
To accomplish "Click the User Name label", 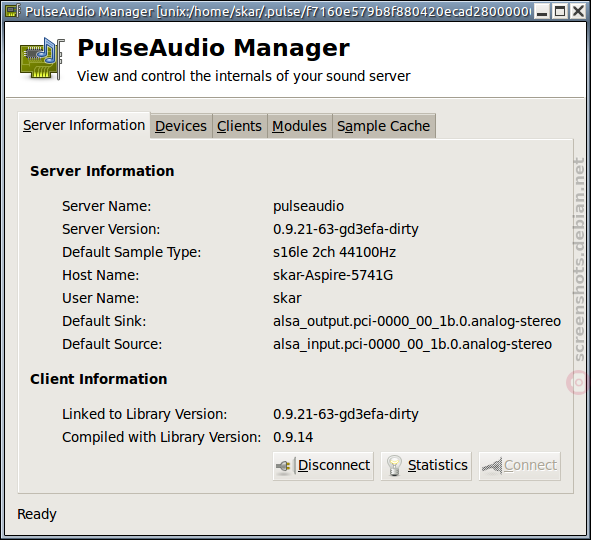I will pos(100,298).
